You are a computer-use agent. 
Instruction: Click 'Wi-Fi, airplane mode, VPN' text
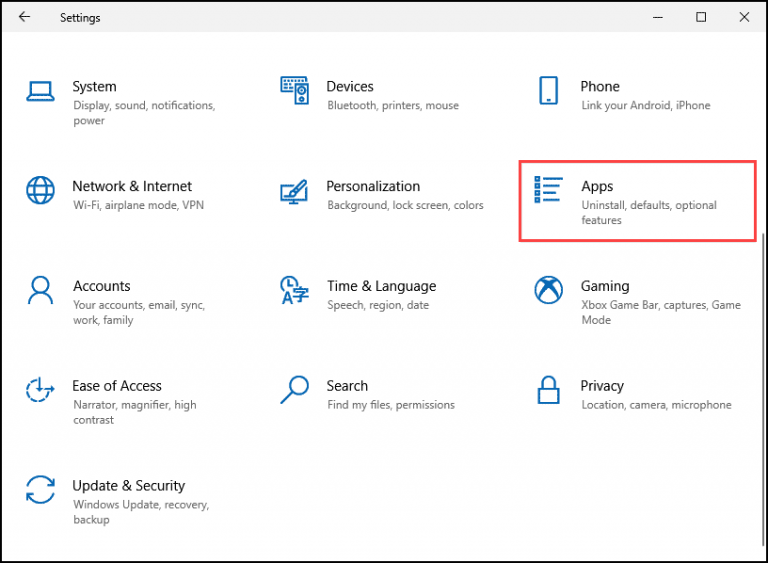[x=139, y=205]
